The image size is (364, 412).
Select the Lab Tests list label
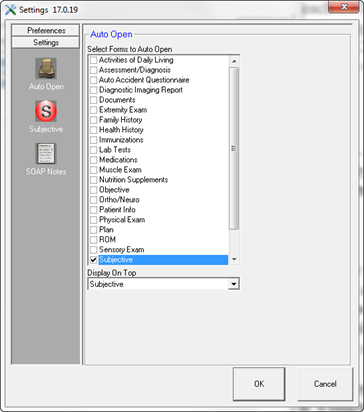(x=115, y=150)
